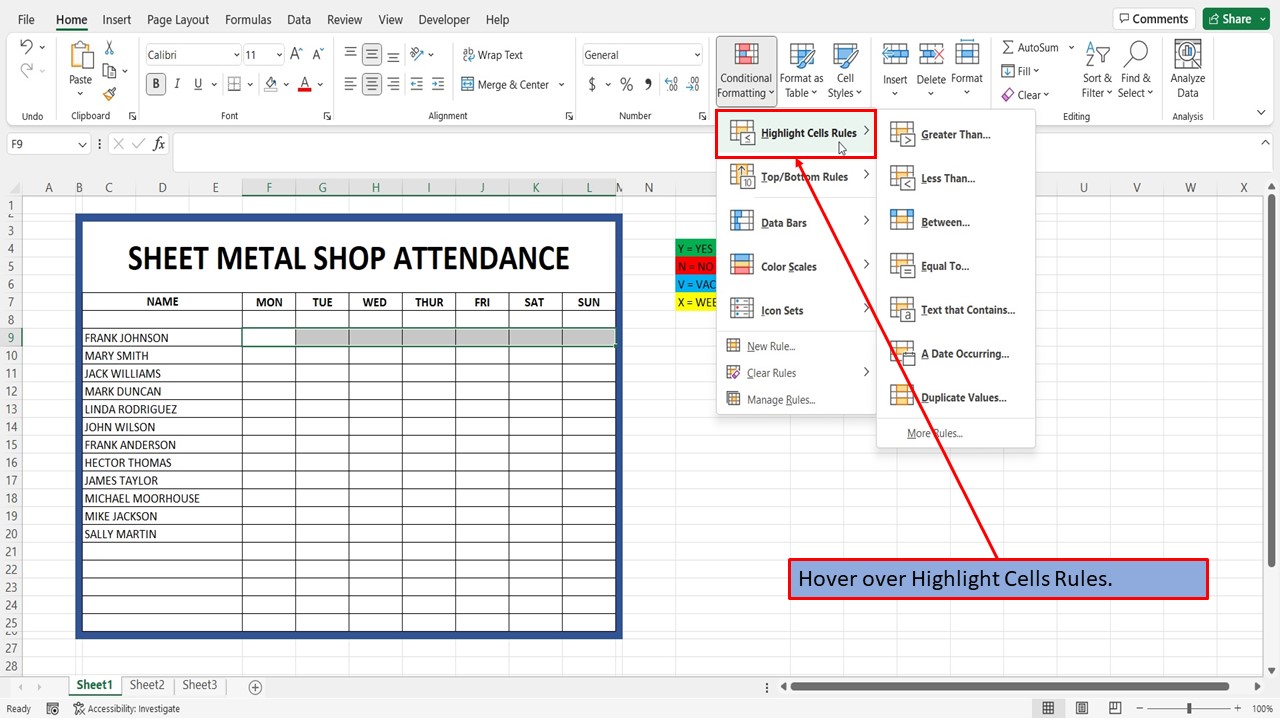Toggle Underline formatting
This screenshot has width=1280, height=720.
198,84
